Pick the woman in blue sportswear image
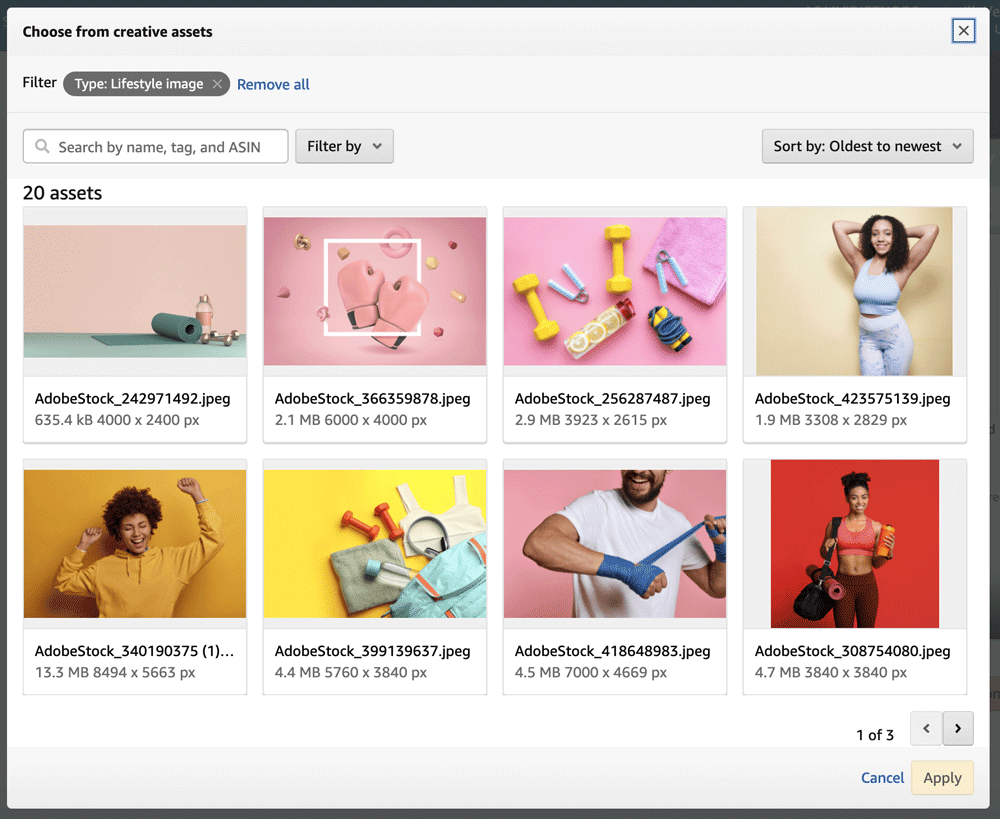 click(855, 291)
